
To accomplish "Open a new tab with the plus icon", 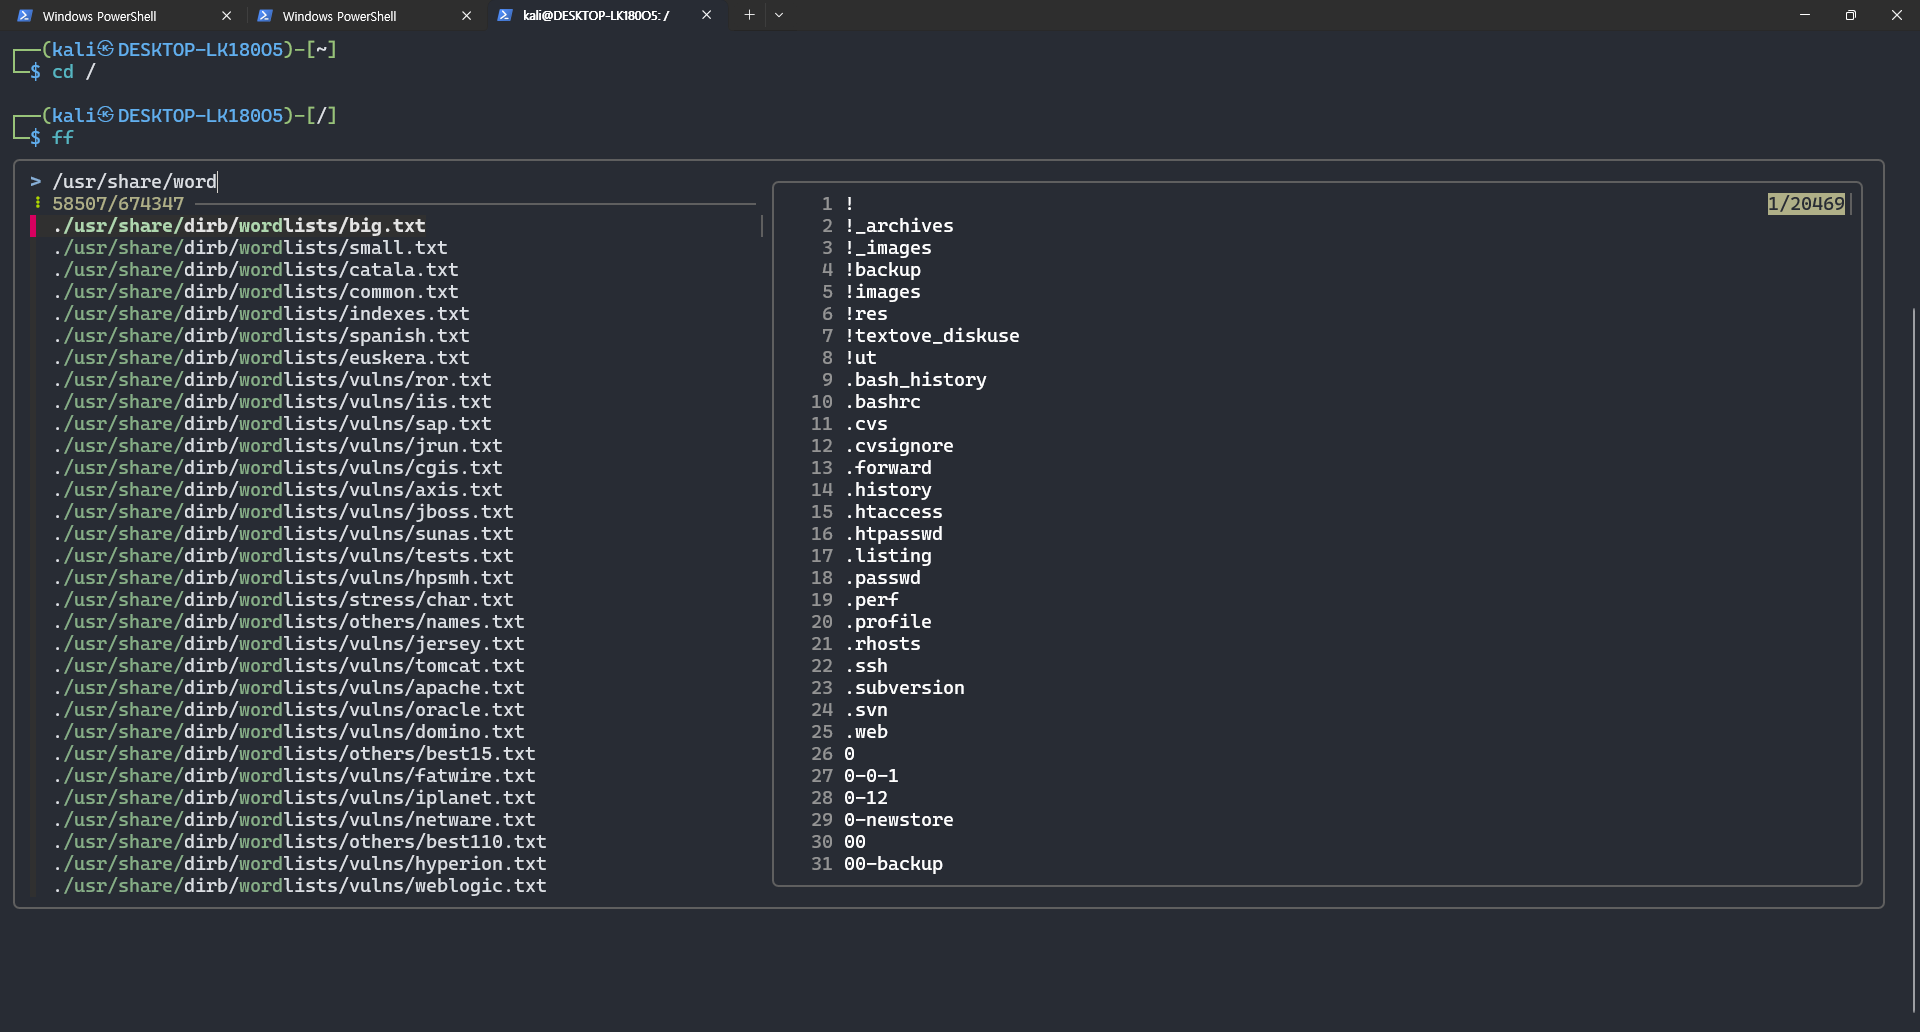I will (749, 15).
